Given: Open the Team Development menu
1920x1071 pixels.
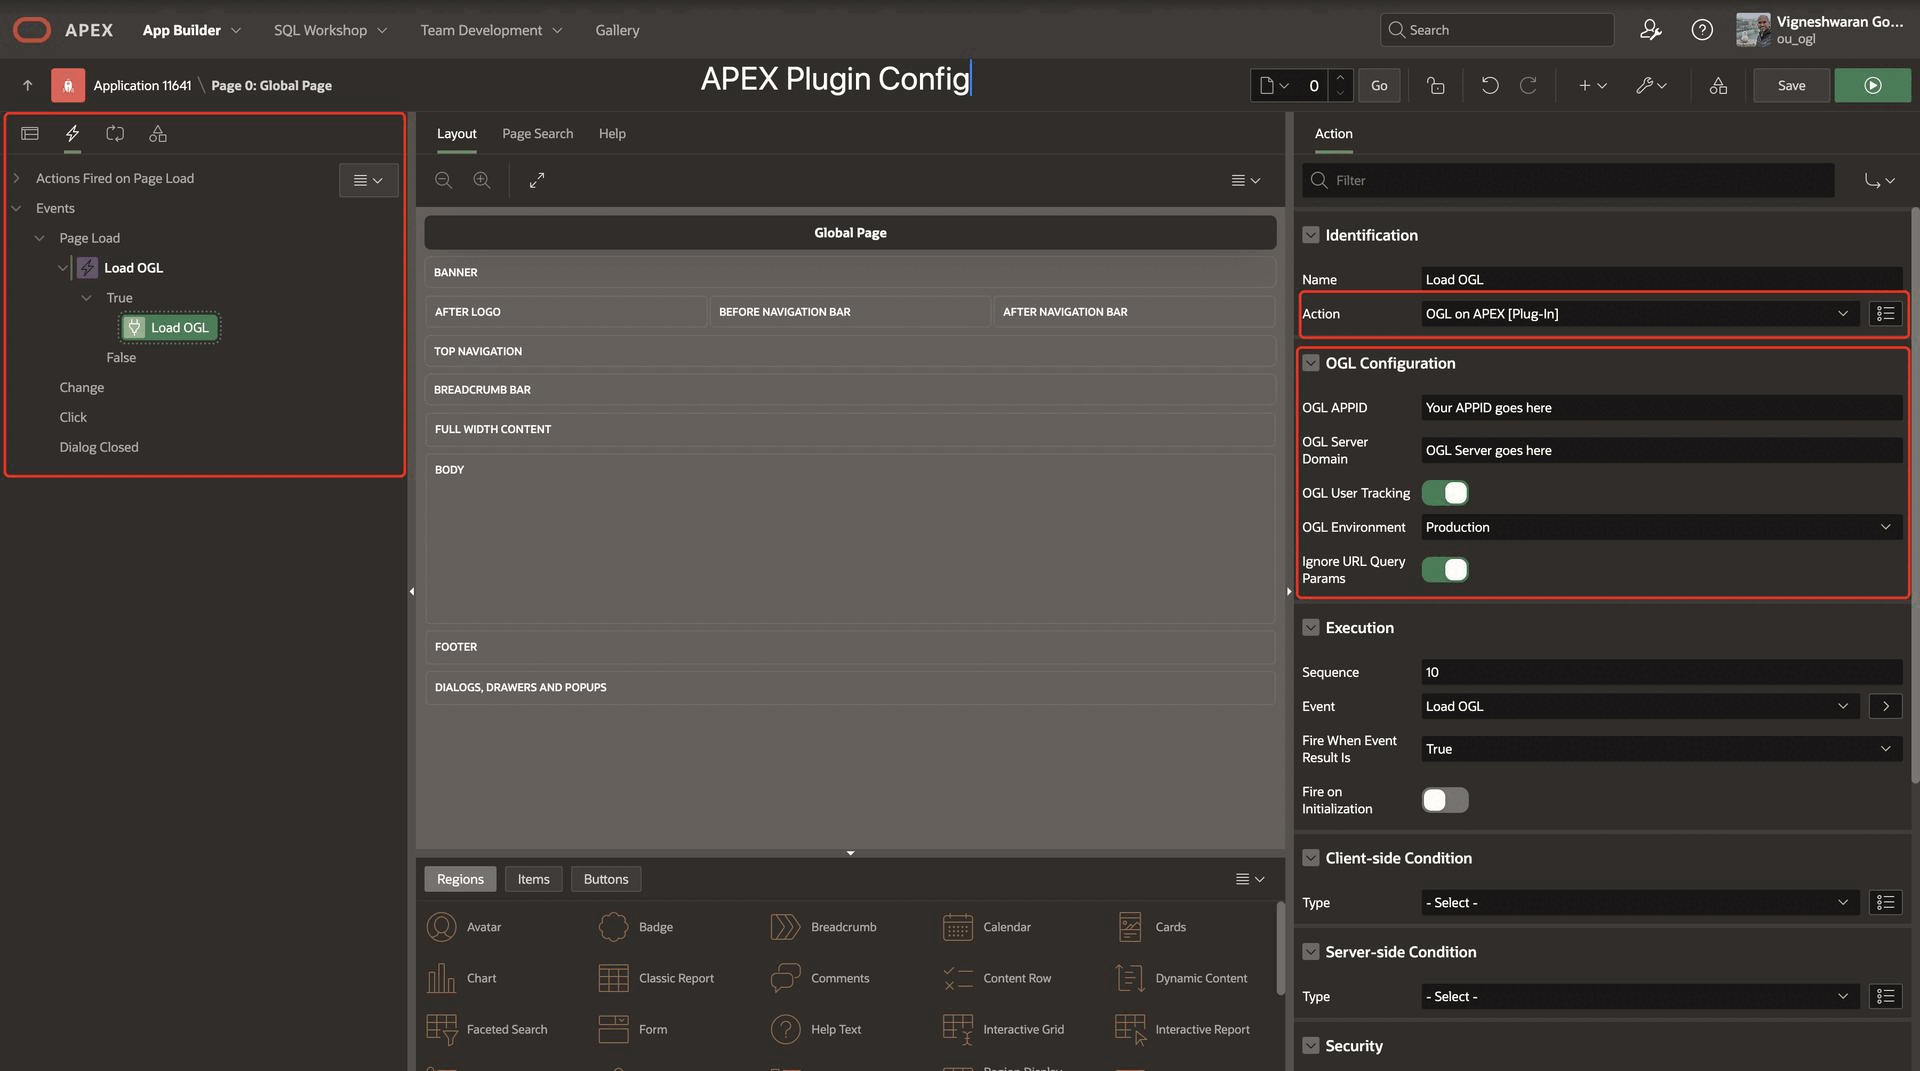Looking at the screenshot, I should point(491,30).
